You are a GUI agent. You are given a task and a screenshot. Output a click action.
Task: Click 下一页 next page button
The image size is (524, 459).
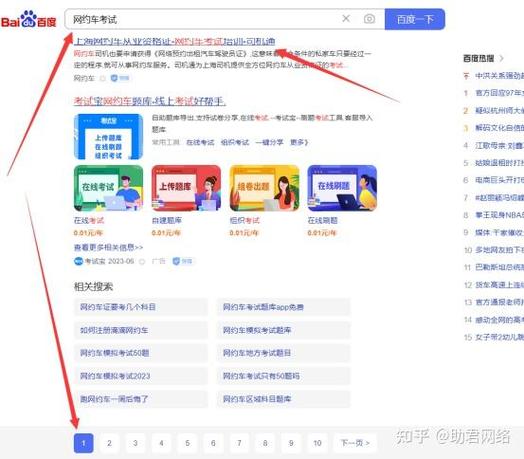(x=355, y=443)
